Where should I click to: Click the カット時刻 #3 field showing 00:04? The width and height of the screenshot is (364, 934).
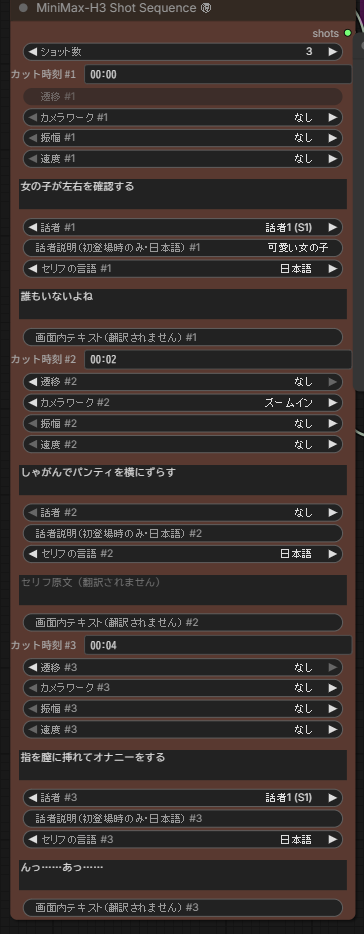(217, 645)
